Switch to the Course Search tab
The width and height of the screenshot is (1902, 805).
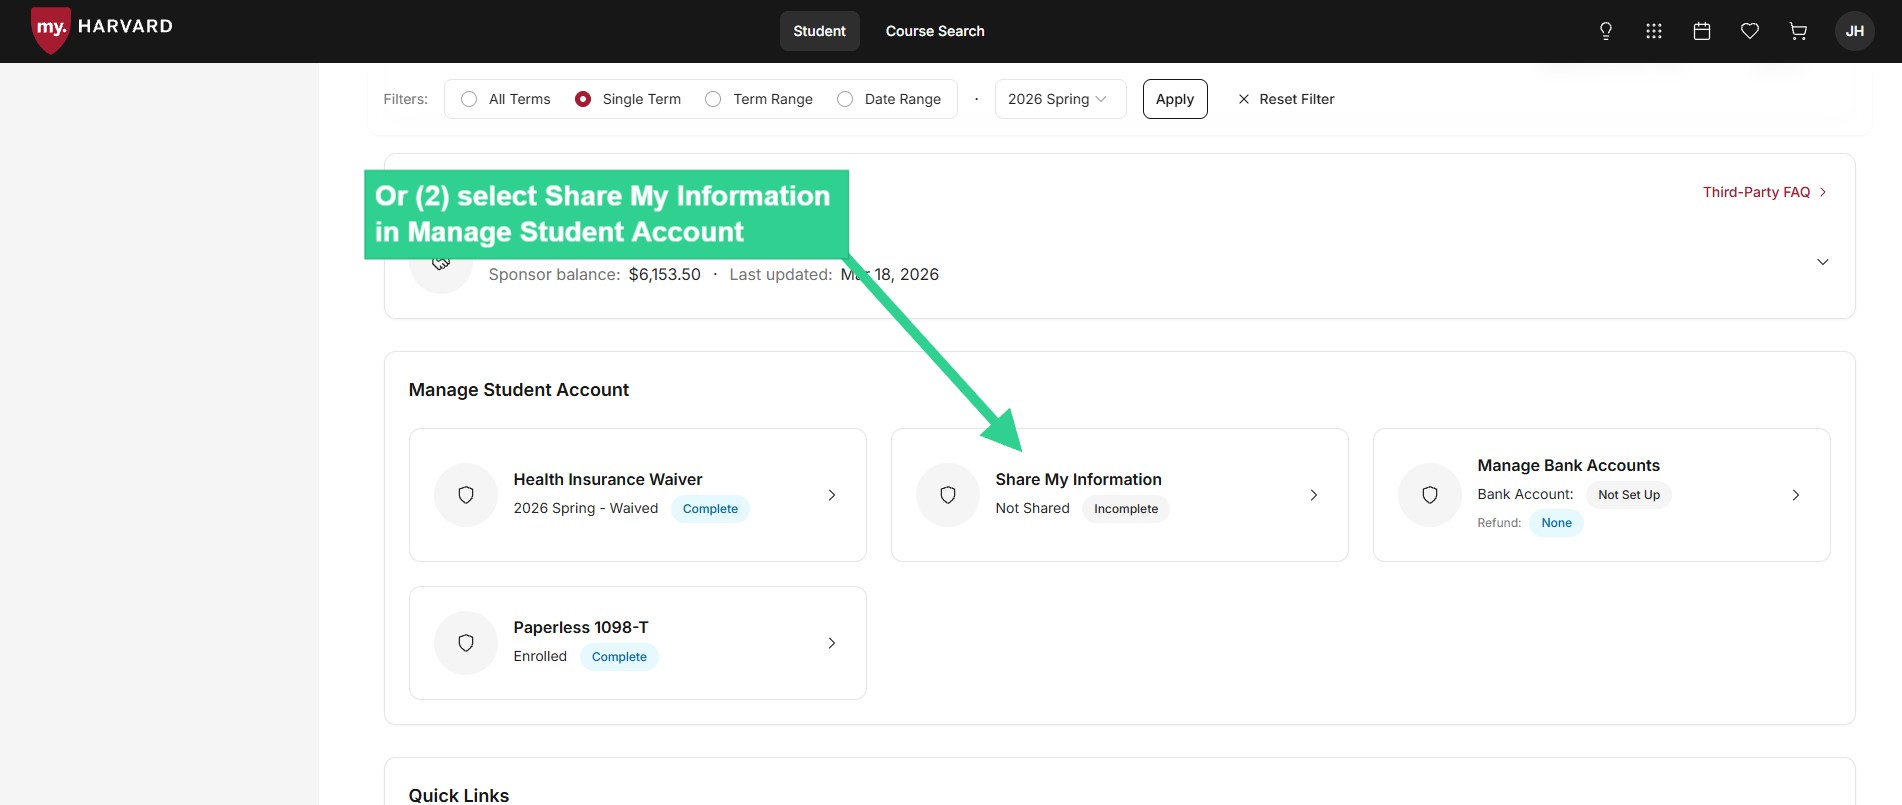(x=935, y=31)
